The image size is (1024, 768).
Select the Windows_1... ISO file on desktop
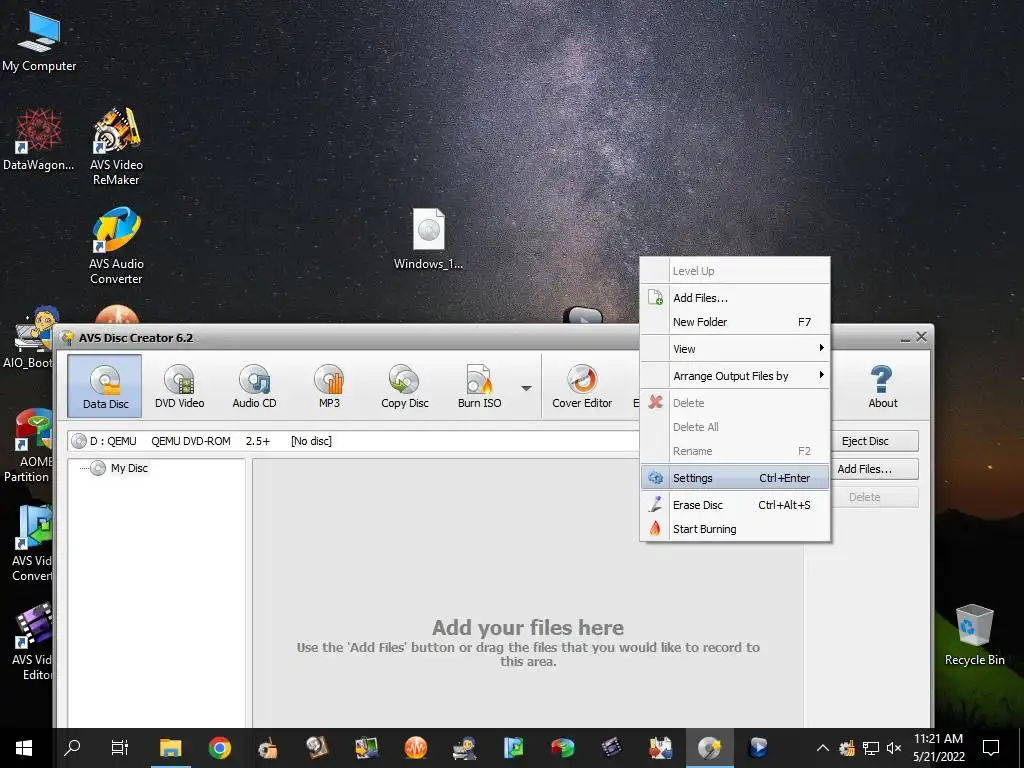(x=428, y=239)
